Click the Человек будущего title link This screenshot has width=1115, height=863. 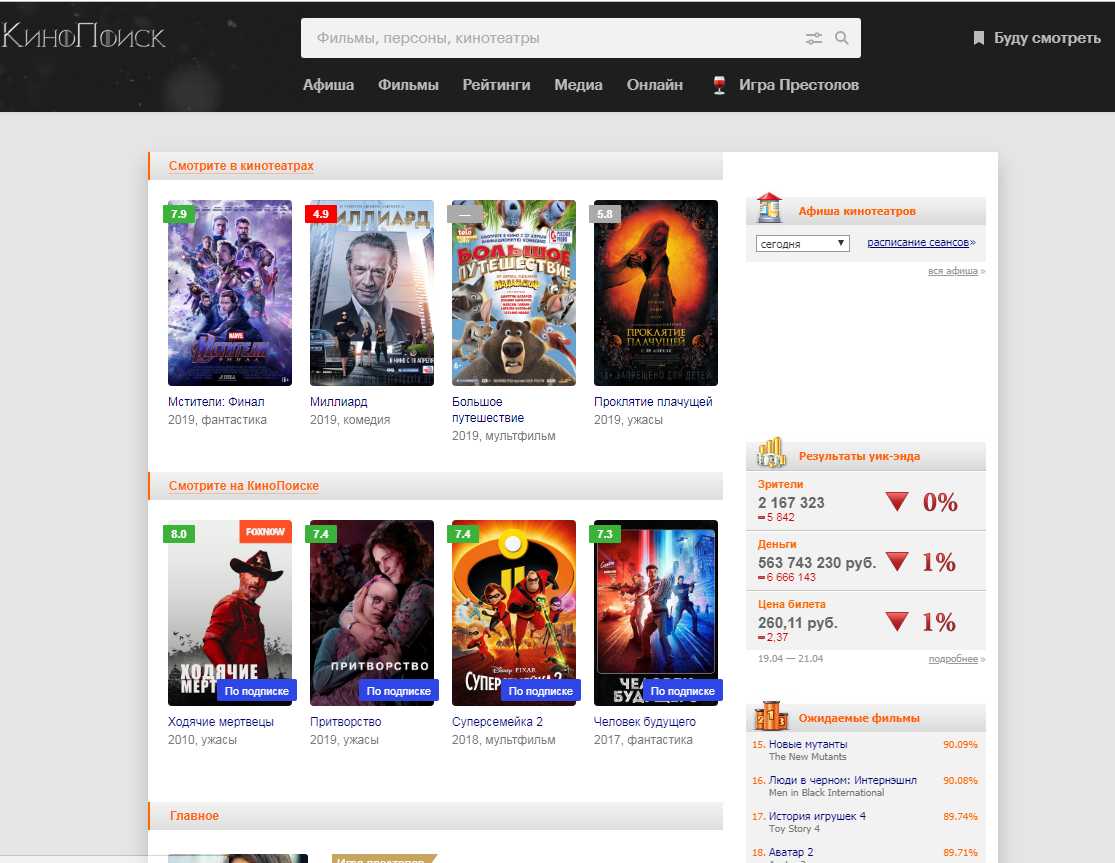[x=645, y=722]
